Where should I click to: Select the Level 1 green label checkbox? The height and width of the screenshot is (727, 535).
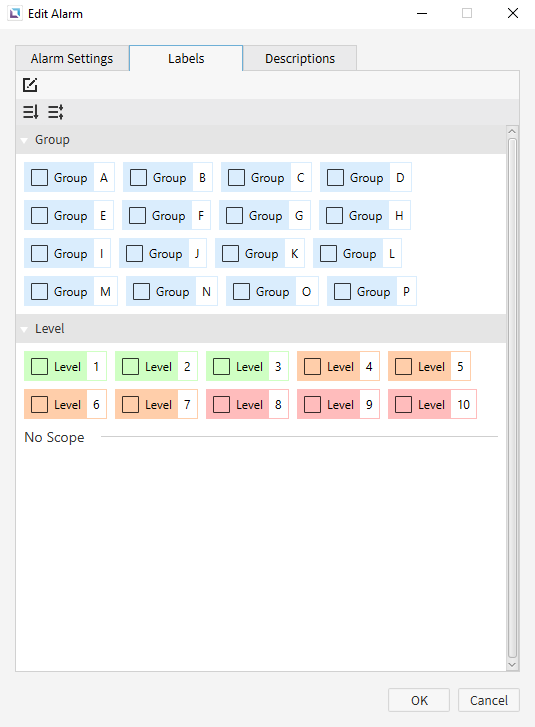tap(39, 366)
